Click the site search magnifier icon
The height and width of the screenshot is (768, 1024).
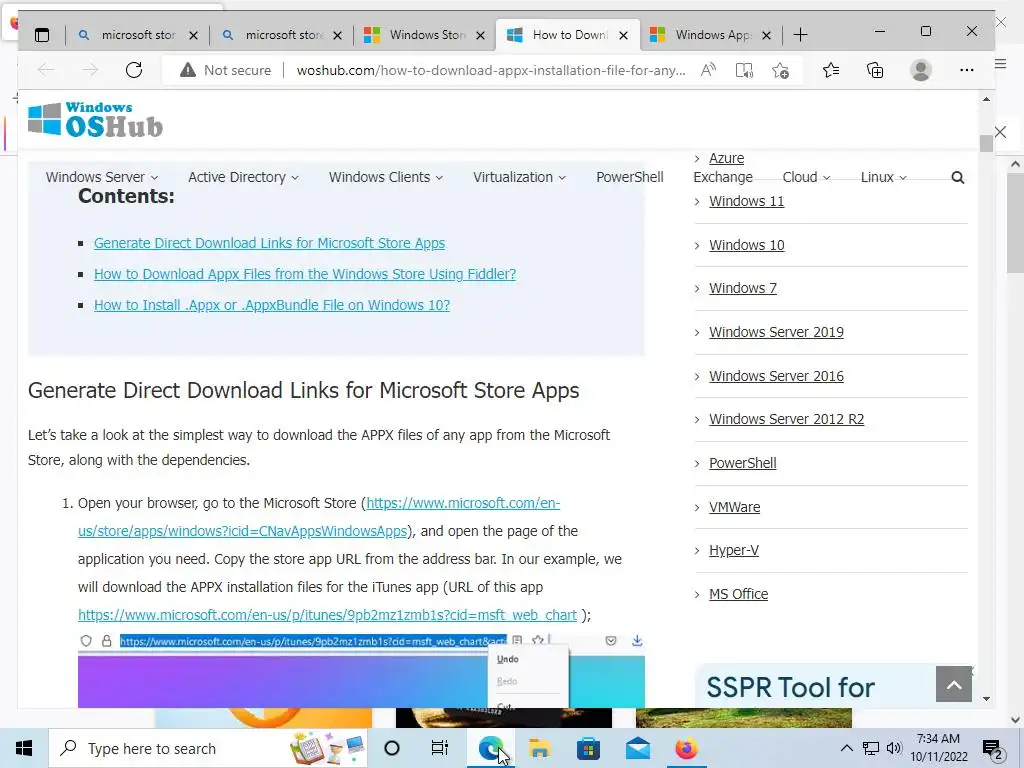(957, 178)
